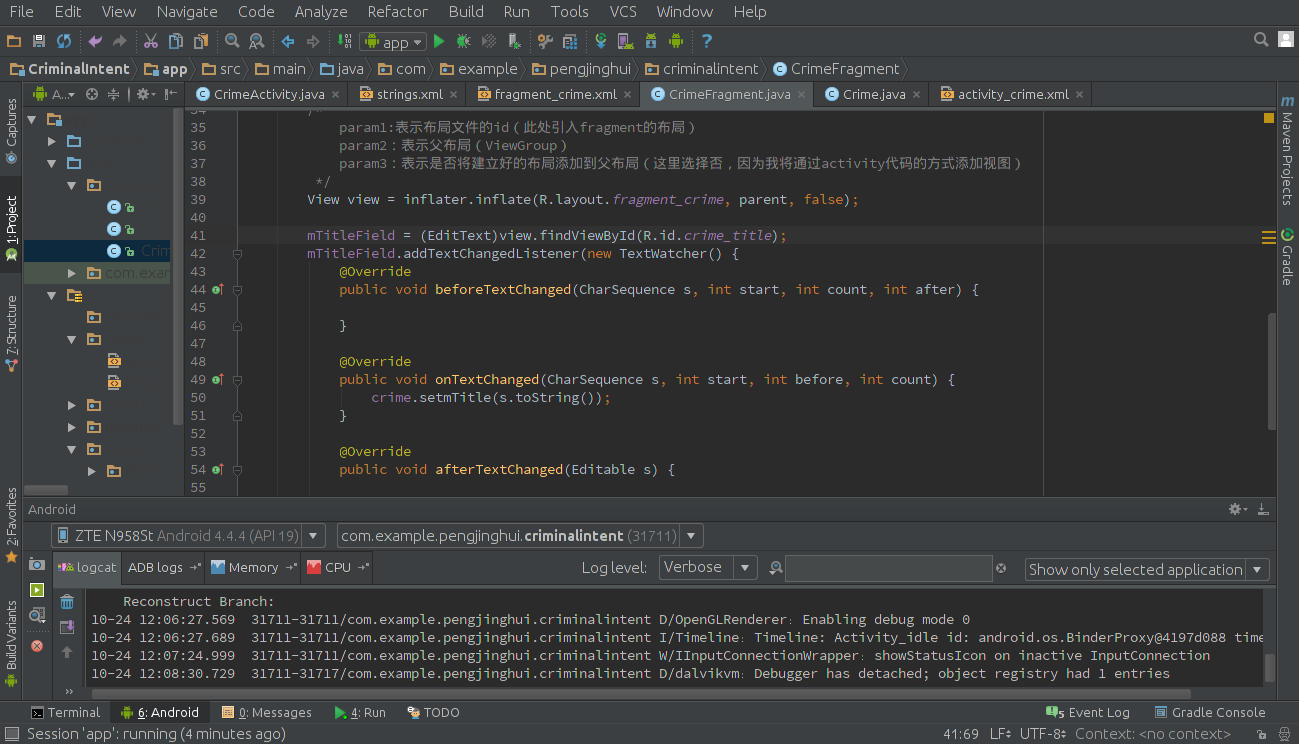The width and height of the screenshot is (1299, 744).
Task: Open app run configuration dropdown
Action: coord(393,41)
